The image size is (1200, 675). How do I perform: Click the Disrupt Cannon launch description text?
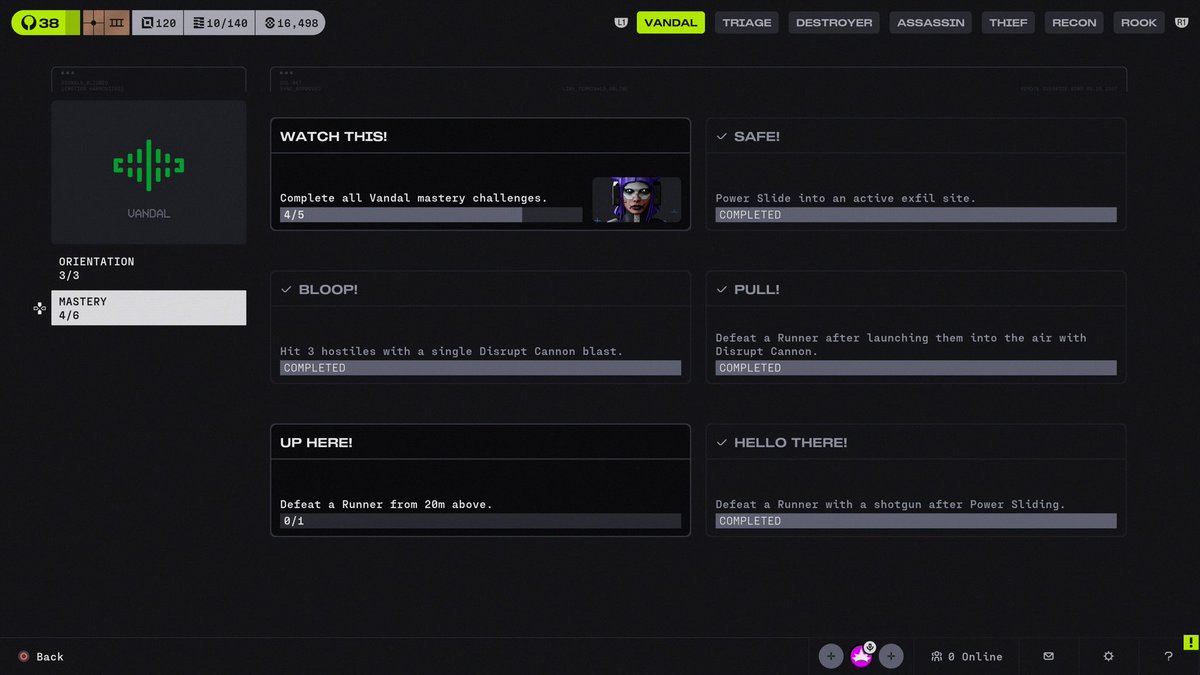click(x=901, y=344)
